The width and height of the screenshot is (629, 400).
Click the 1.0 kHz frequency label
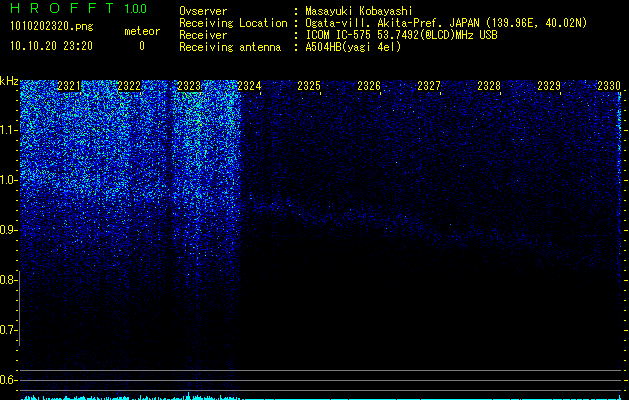pos(8,180)
